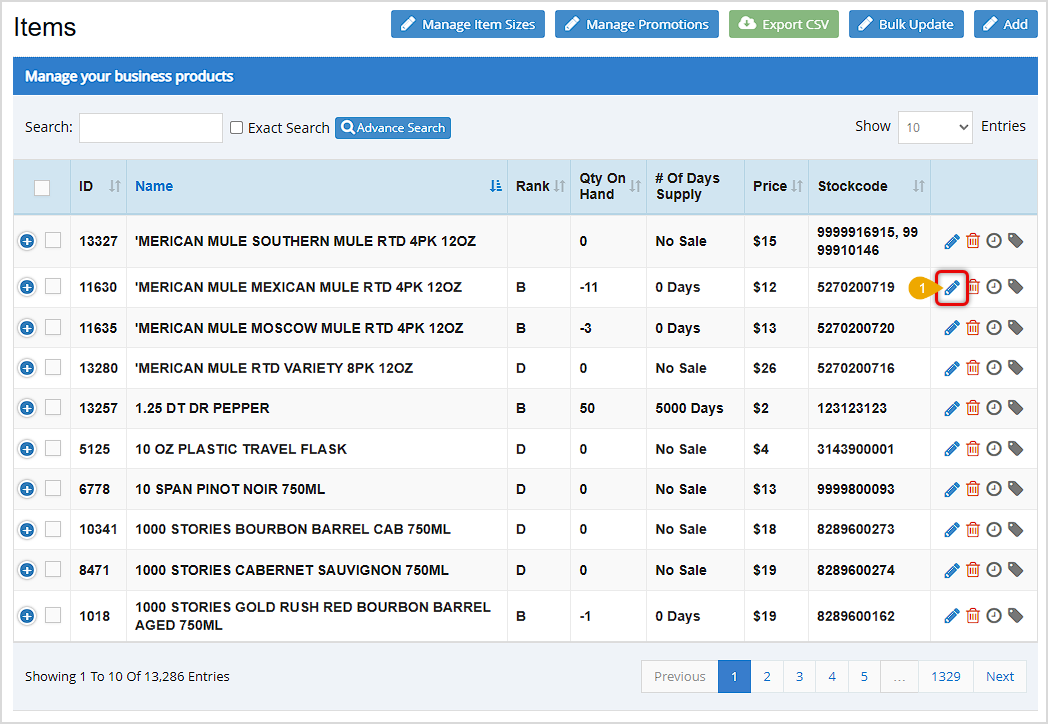Delete the 1.25 DT DR PEPPER item
This screenshot has height=724, width=1048.
pos(973,408)
